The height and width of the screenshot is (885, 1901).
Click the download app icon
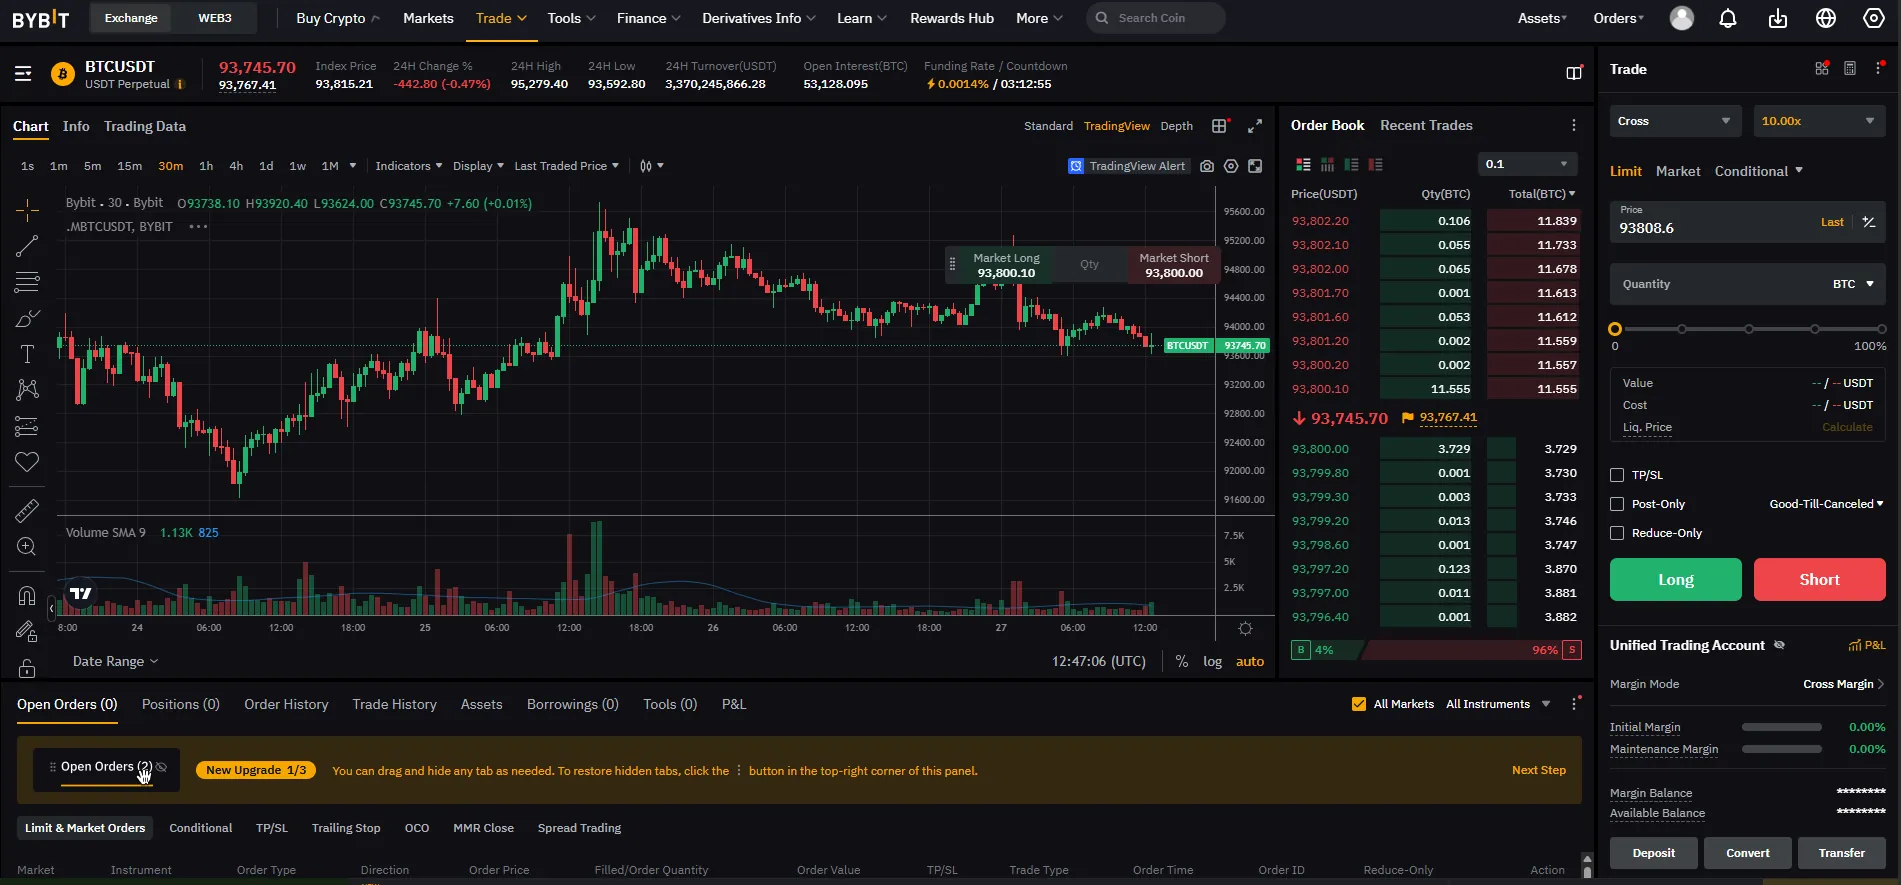(x=1778, y=18)
